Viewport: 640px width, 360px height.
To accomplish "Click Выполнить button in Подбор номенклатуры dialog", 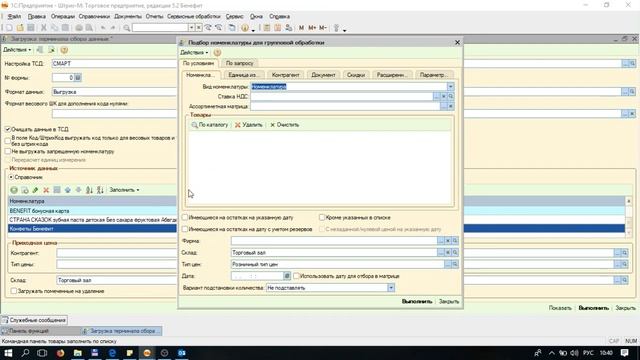I will pyautogui.click(x=417, y=302).
